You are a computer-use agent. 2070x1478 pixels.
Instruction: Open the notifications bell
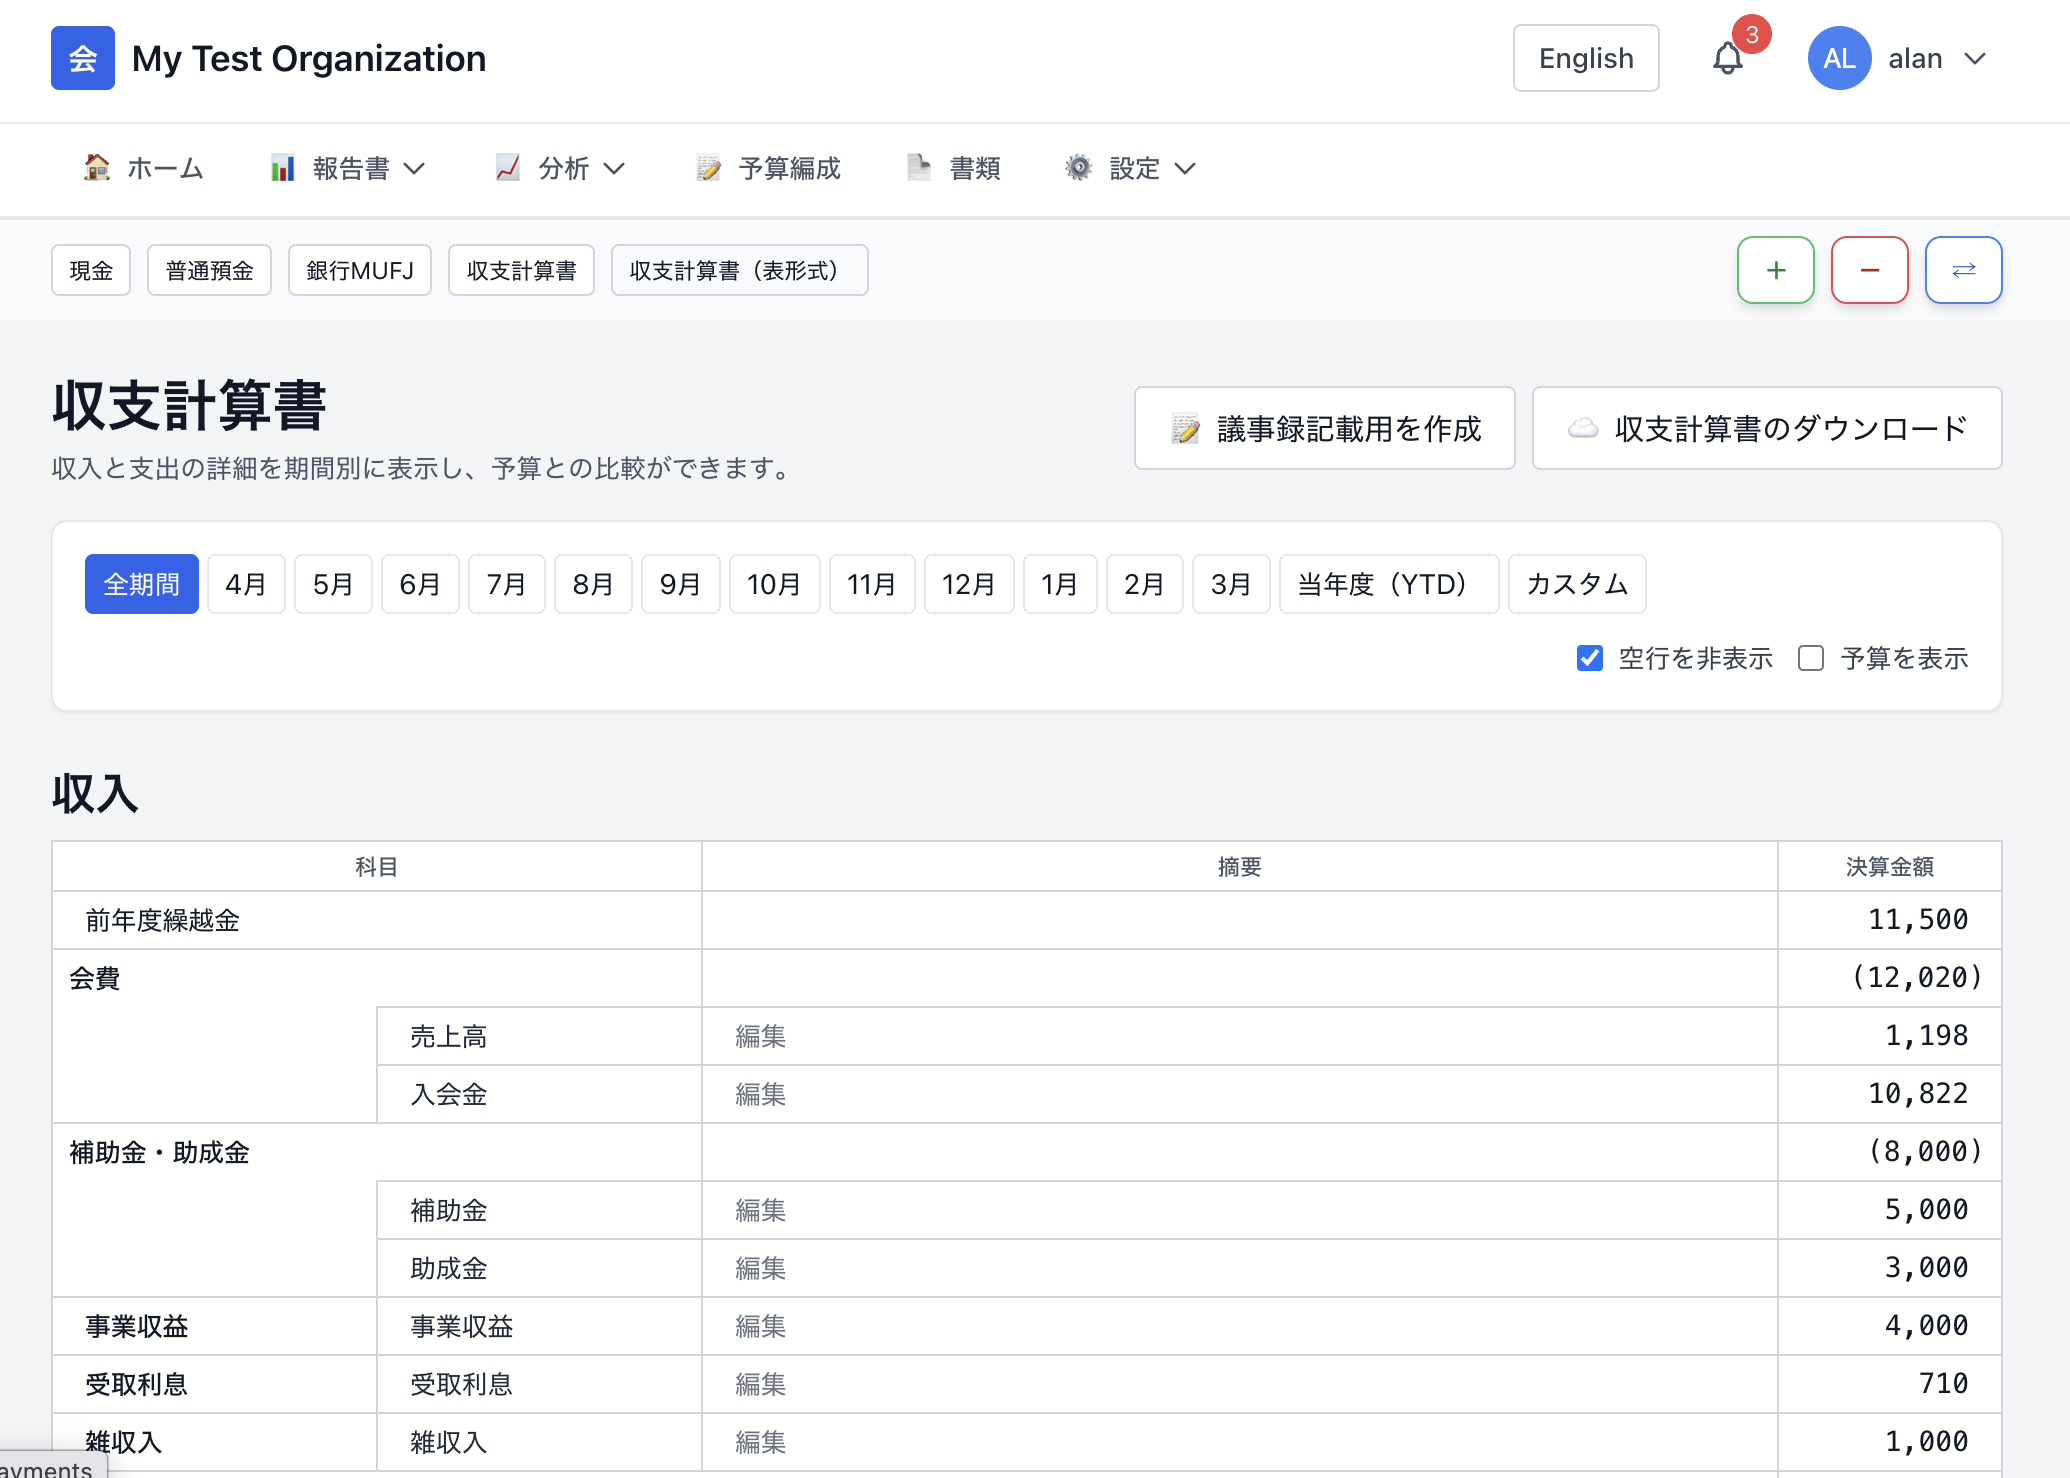tap(1727, 59)
